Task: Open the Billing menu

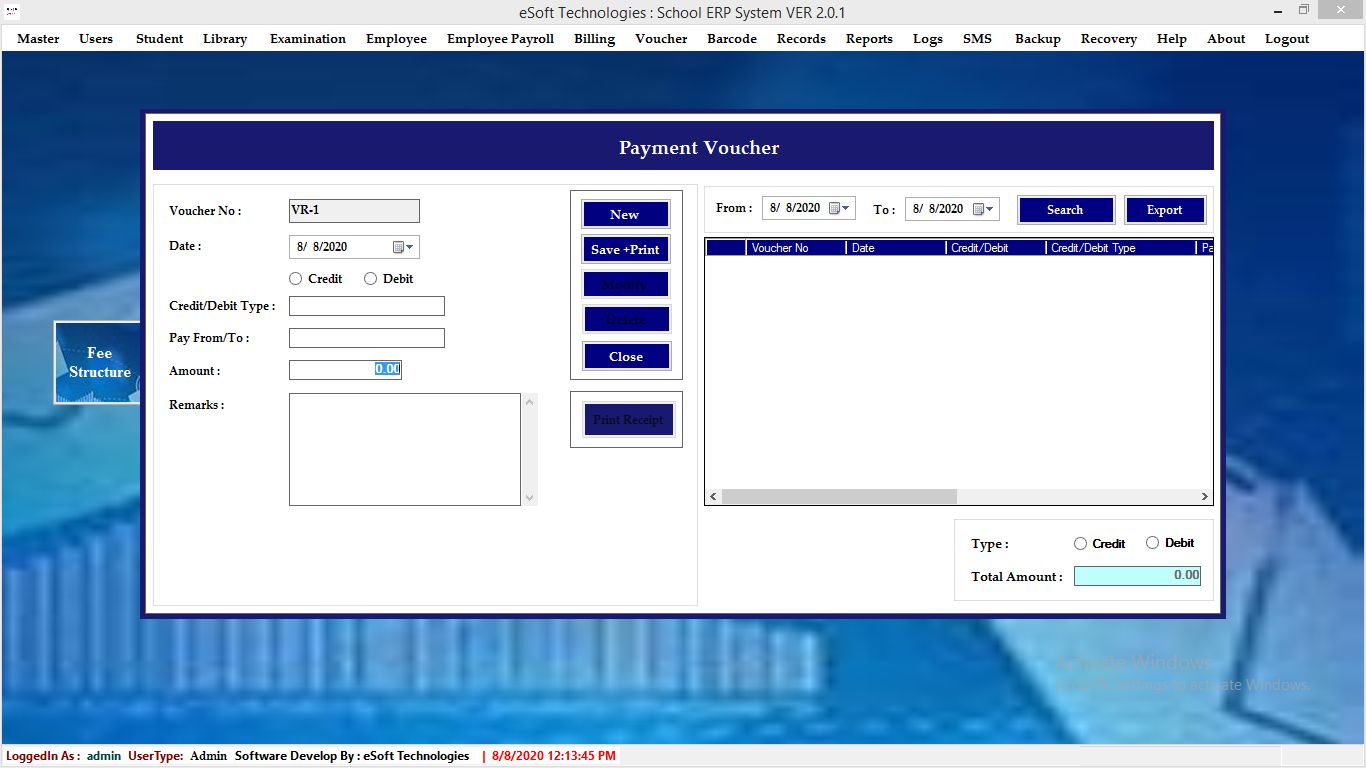Action: [x=594, y=39]
